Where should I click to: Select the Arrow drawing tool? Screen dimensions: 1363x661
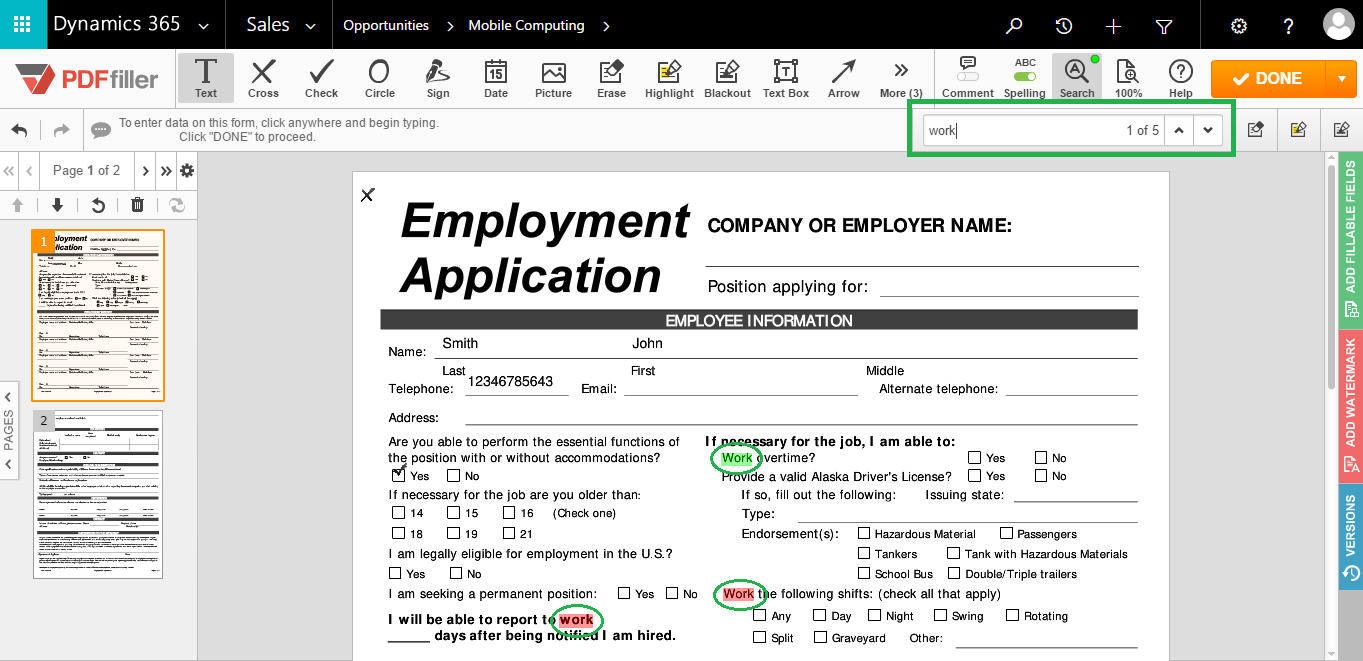pos(843,78)
